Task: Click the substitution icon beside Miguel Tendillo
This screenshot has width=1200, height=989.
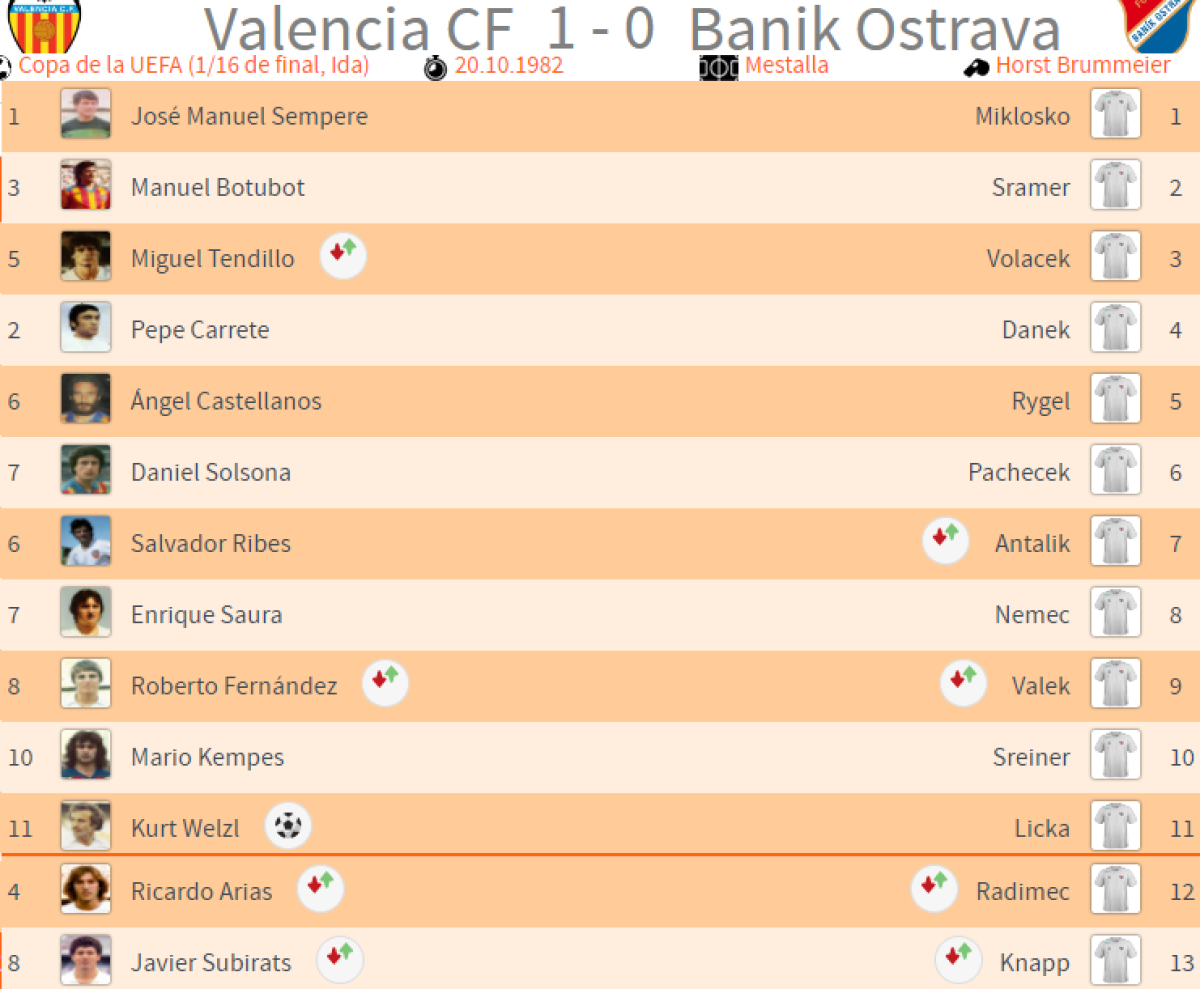Action: 343,256
